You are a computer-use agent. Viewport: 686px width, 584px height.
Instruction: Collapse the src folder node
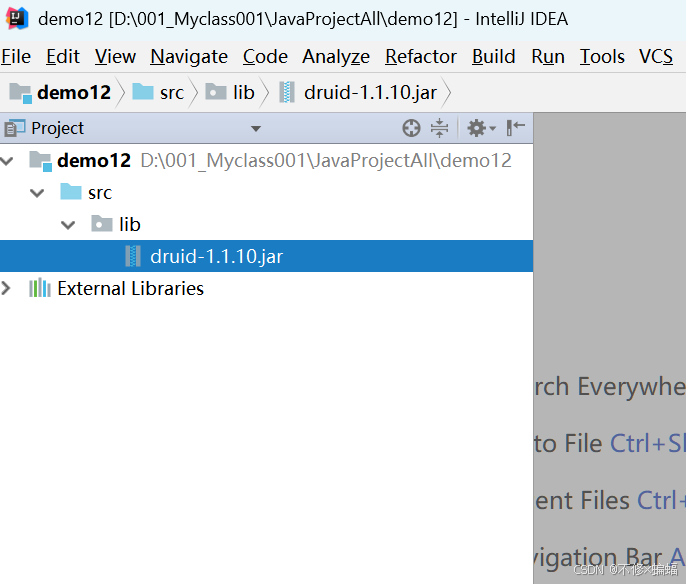37,193
